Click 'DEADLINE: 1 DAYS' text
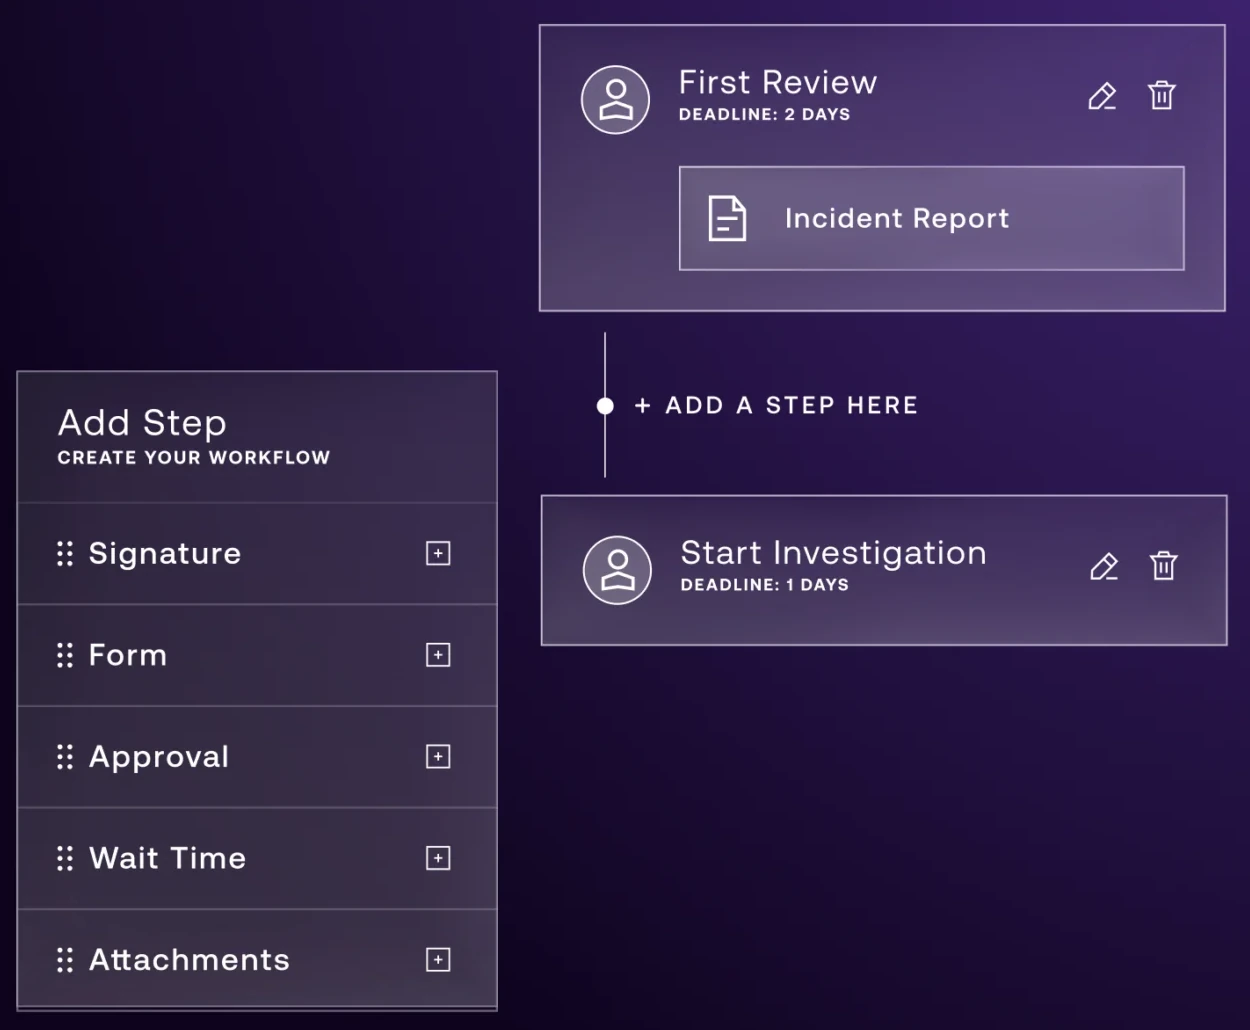This screenshot has height=1030, width=1250. pyautogui.click(x=765, y=584)
